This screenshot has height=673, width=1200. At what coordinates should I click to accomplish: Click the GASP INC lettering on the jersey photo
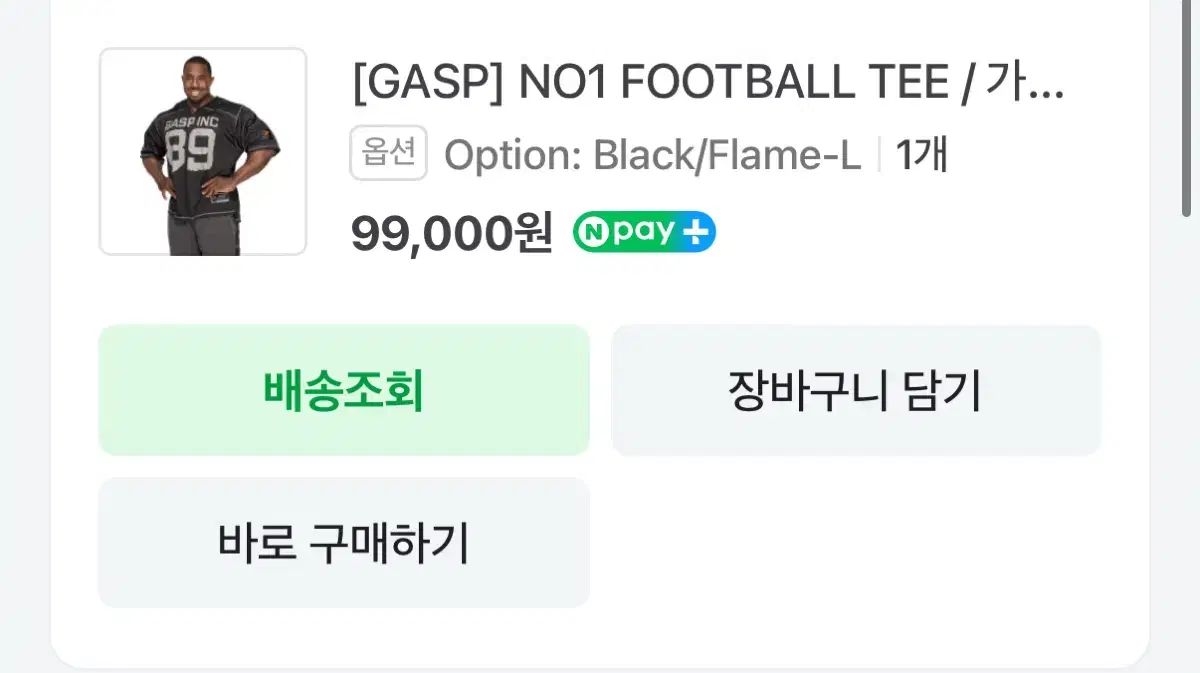coord(193,122)
